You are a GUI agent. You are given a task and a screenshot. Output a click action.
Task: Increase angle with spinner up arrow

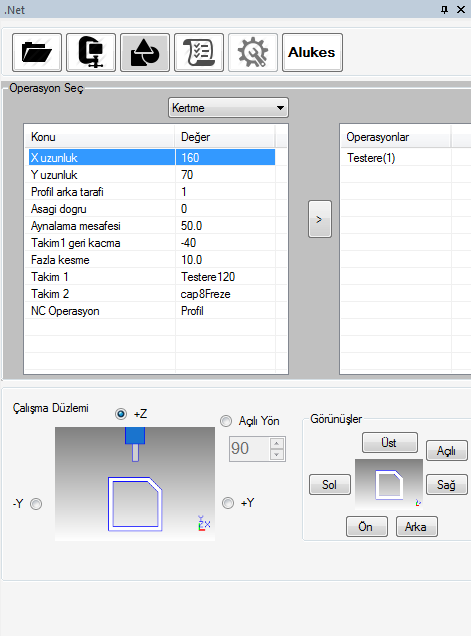[277, 443]
